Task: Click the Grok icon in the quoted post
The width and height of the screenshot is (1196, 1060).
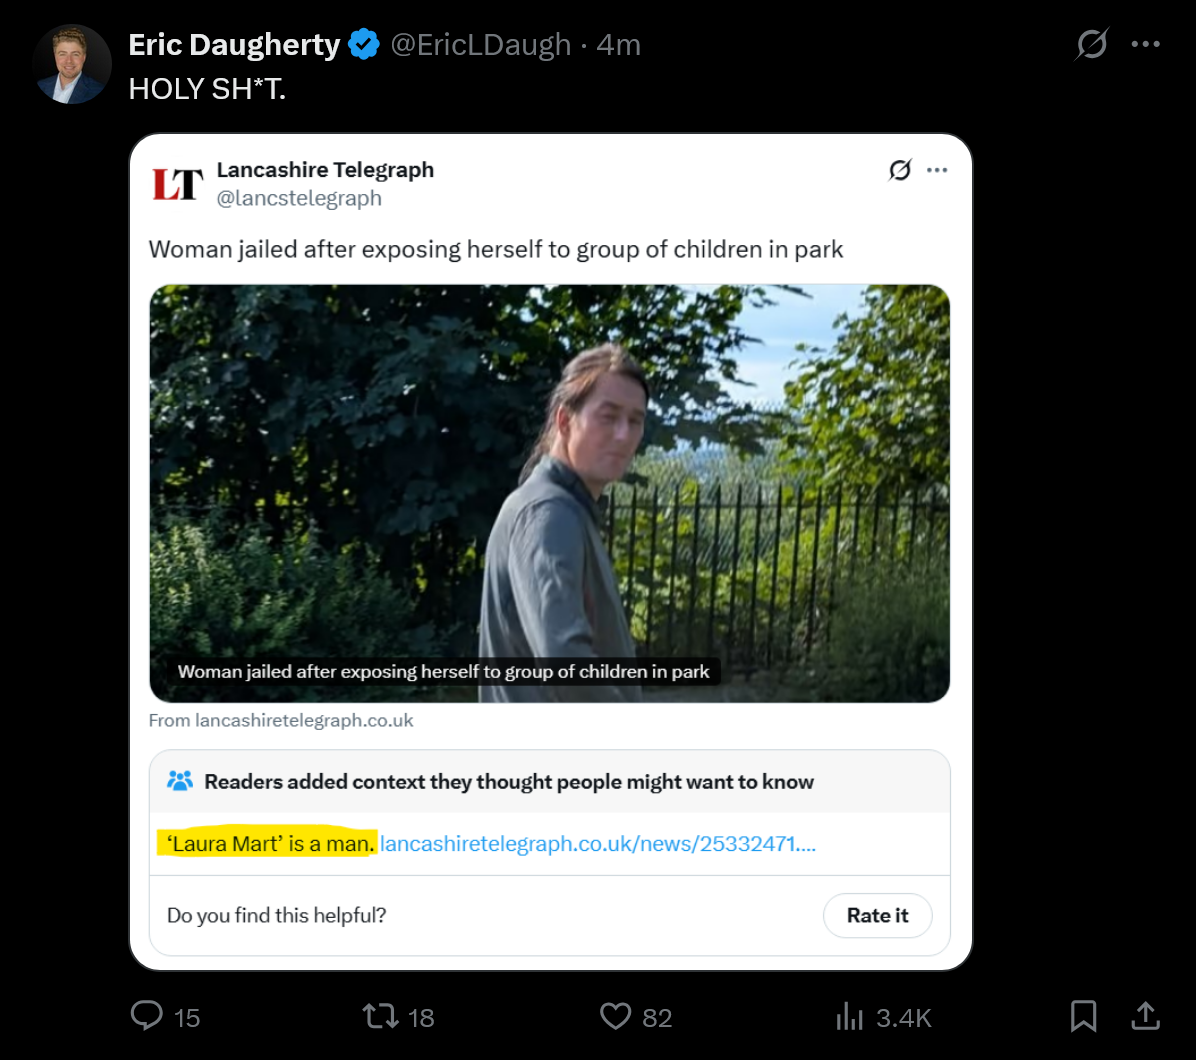Action: pyautogui.click(x=900, y=170)
